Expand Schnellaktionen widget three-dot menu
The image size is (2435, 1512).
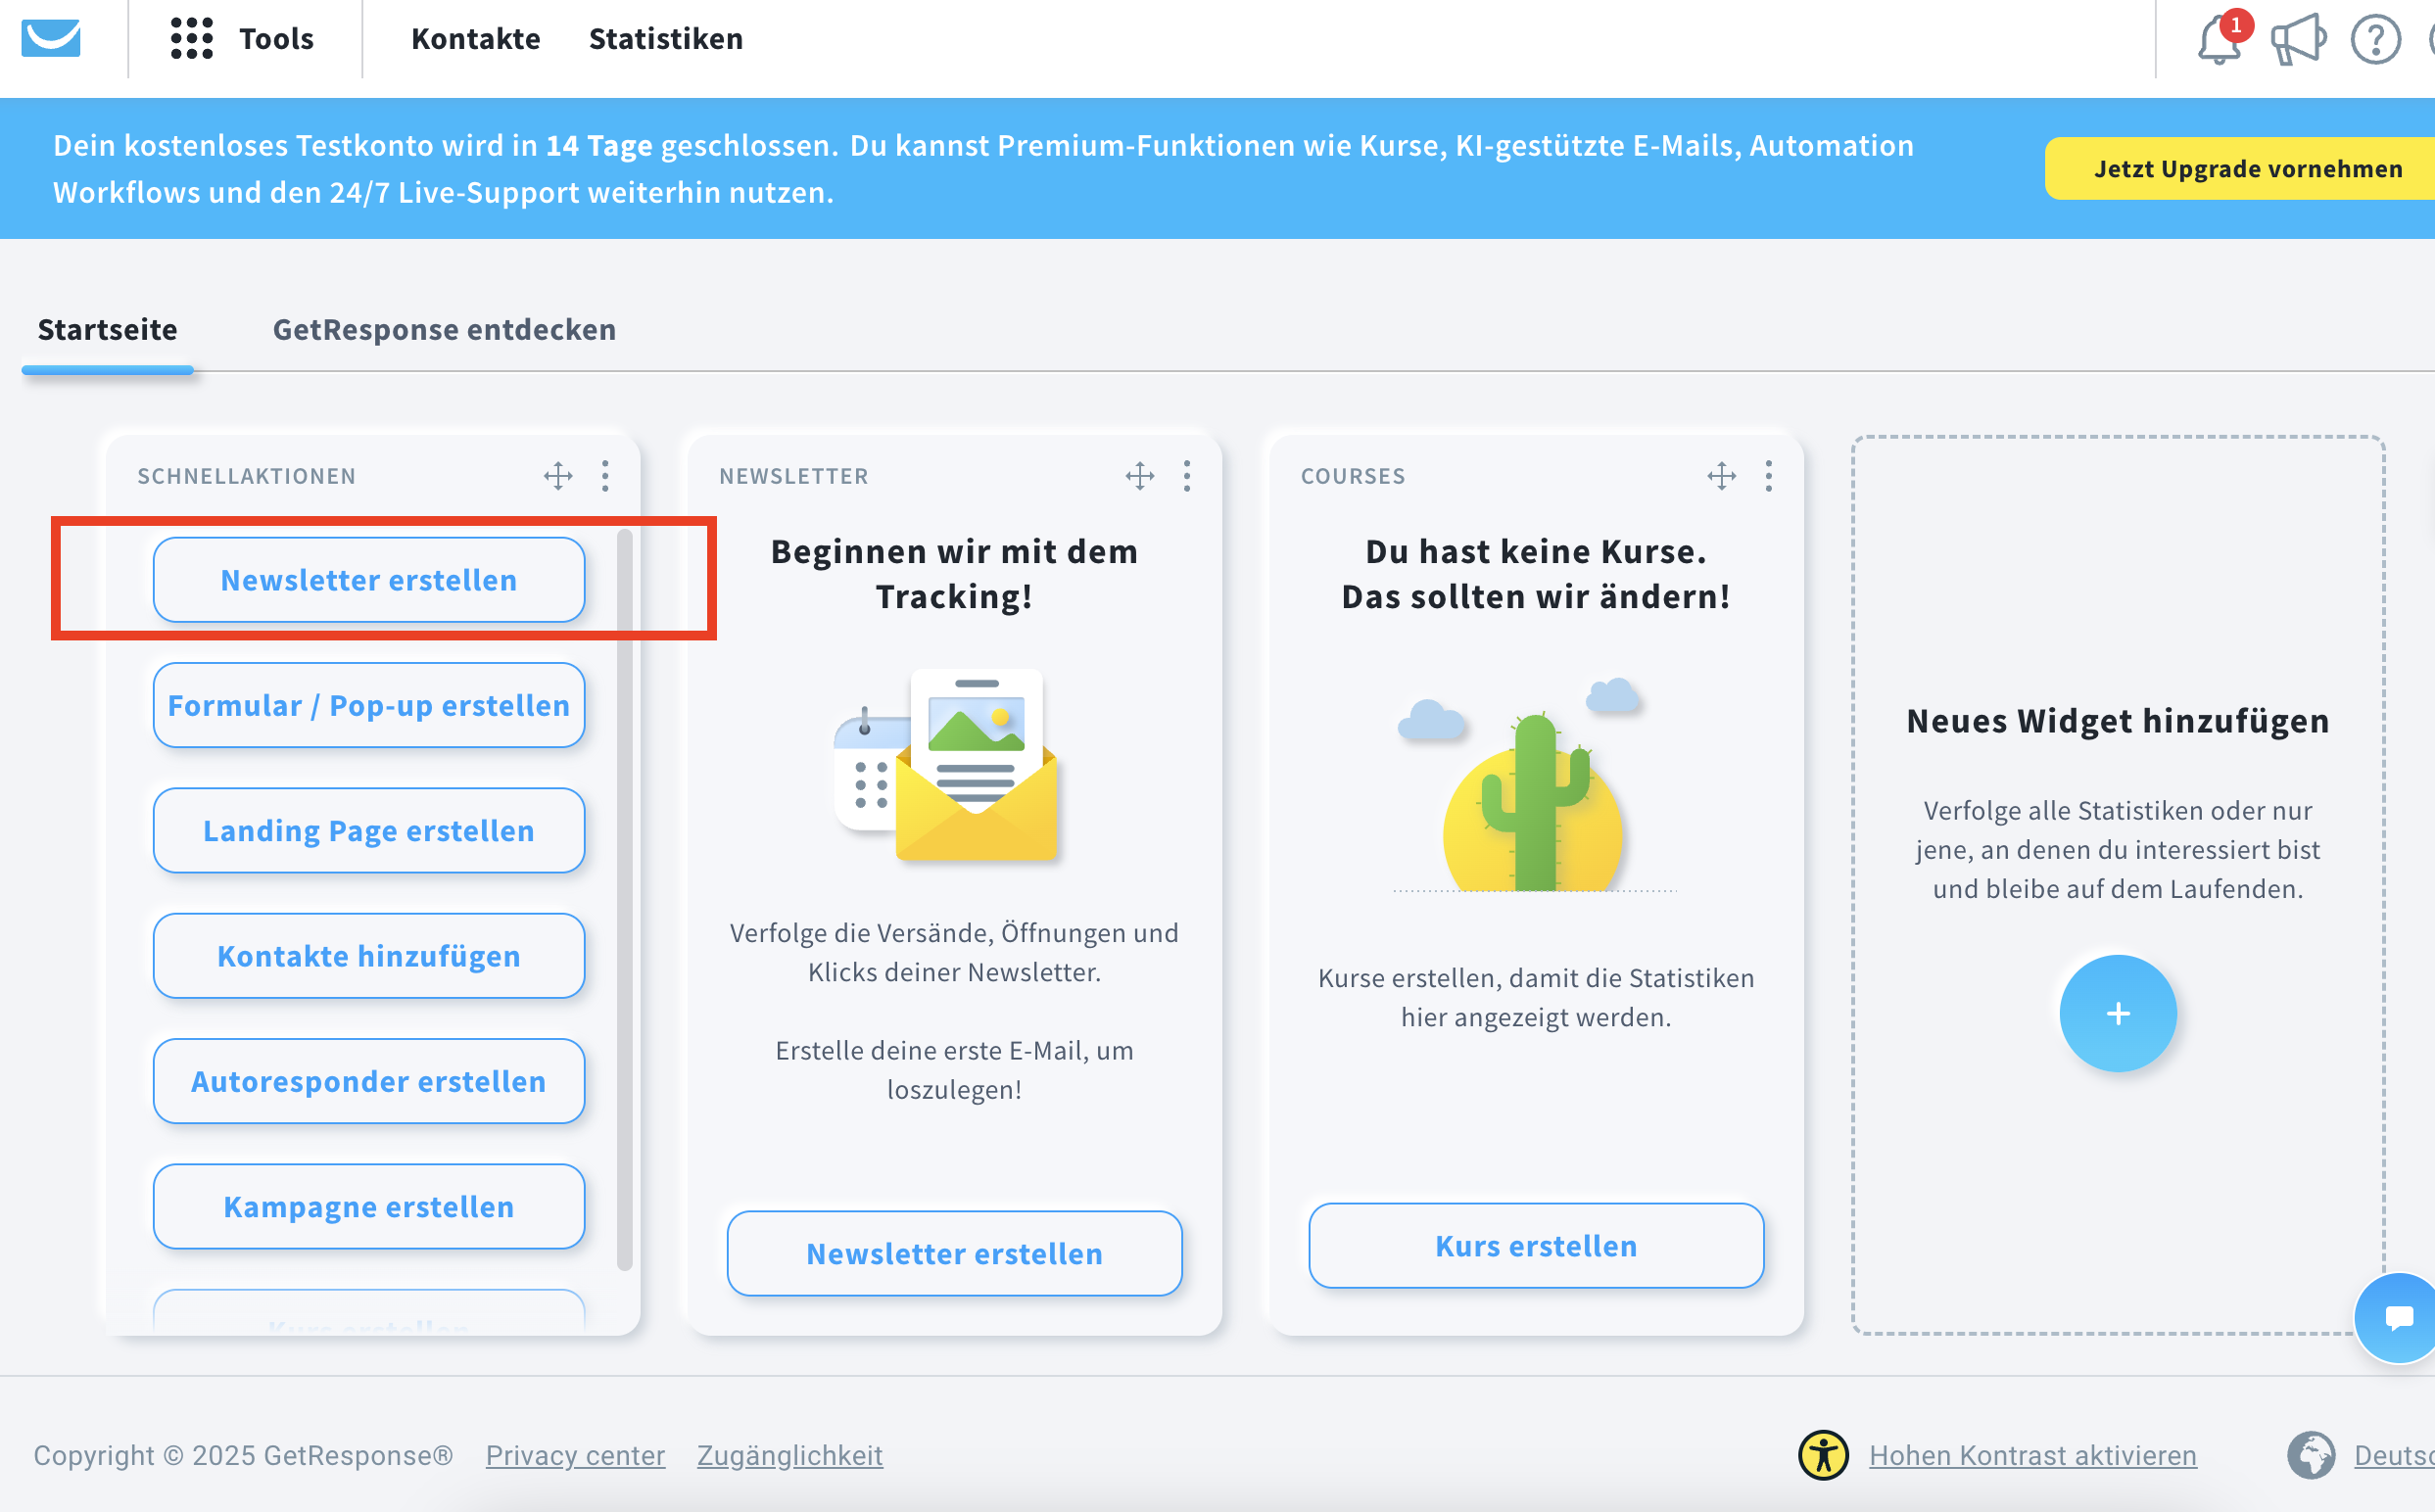point(605,476)
